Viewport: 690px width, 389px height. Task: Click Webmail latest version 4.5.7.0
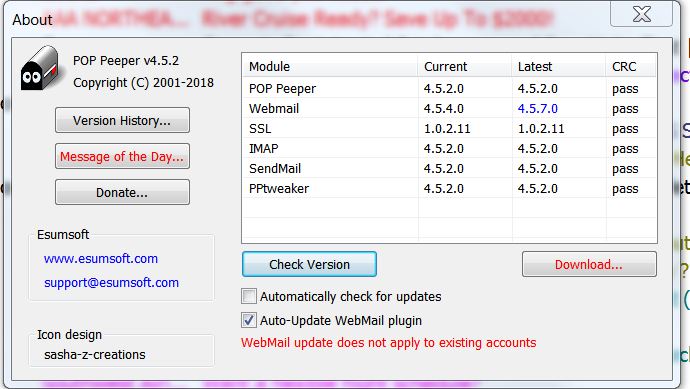538,108
